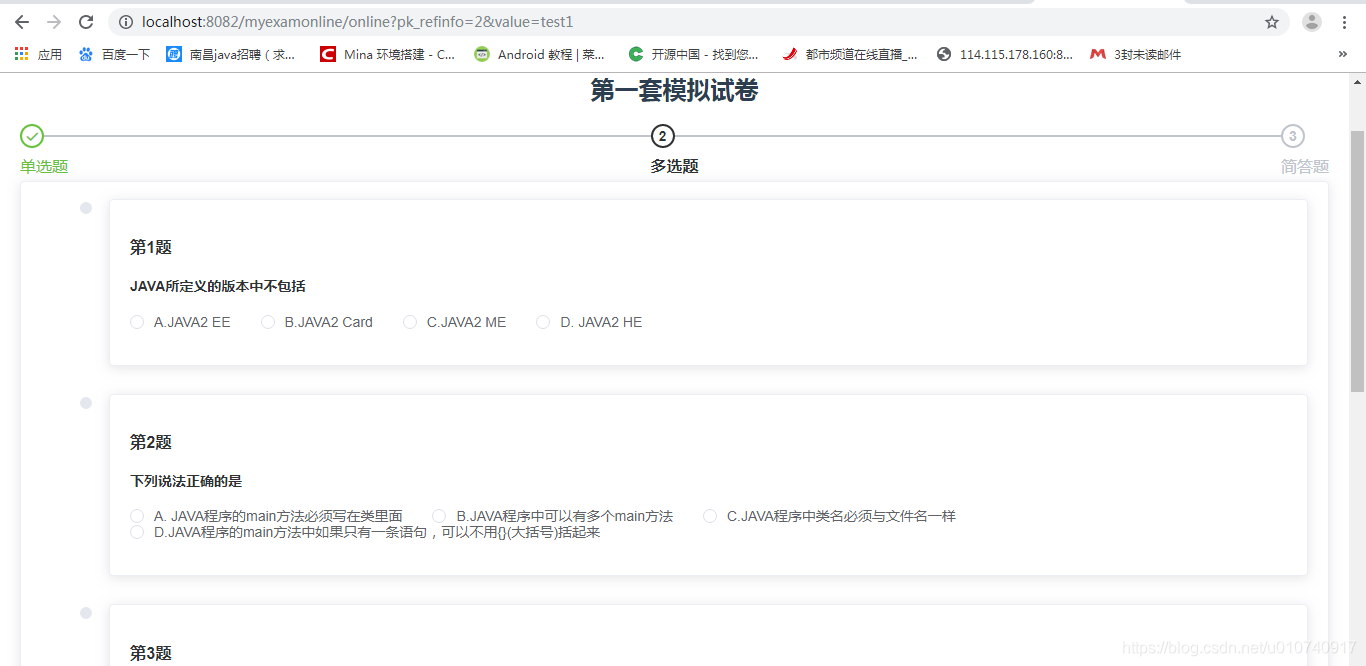Click the 第3题 heading
The image size is (1366, 666).
151,653
